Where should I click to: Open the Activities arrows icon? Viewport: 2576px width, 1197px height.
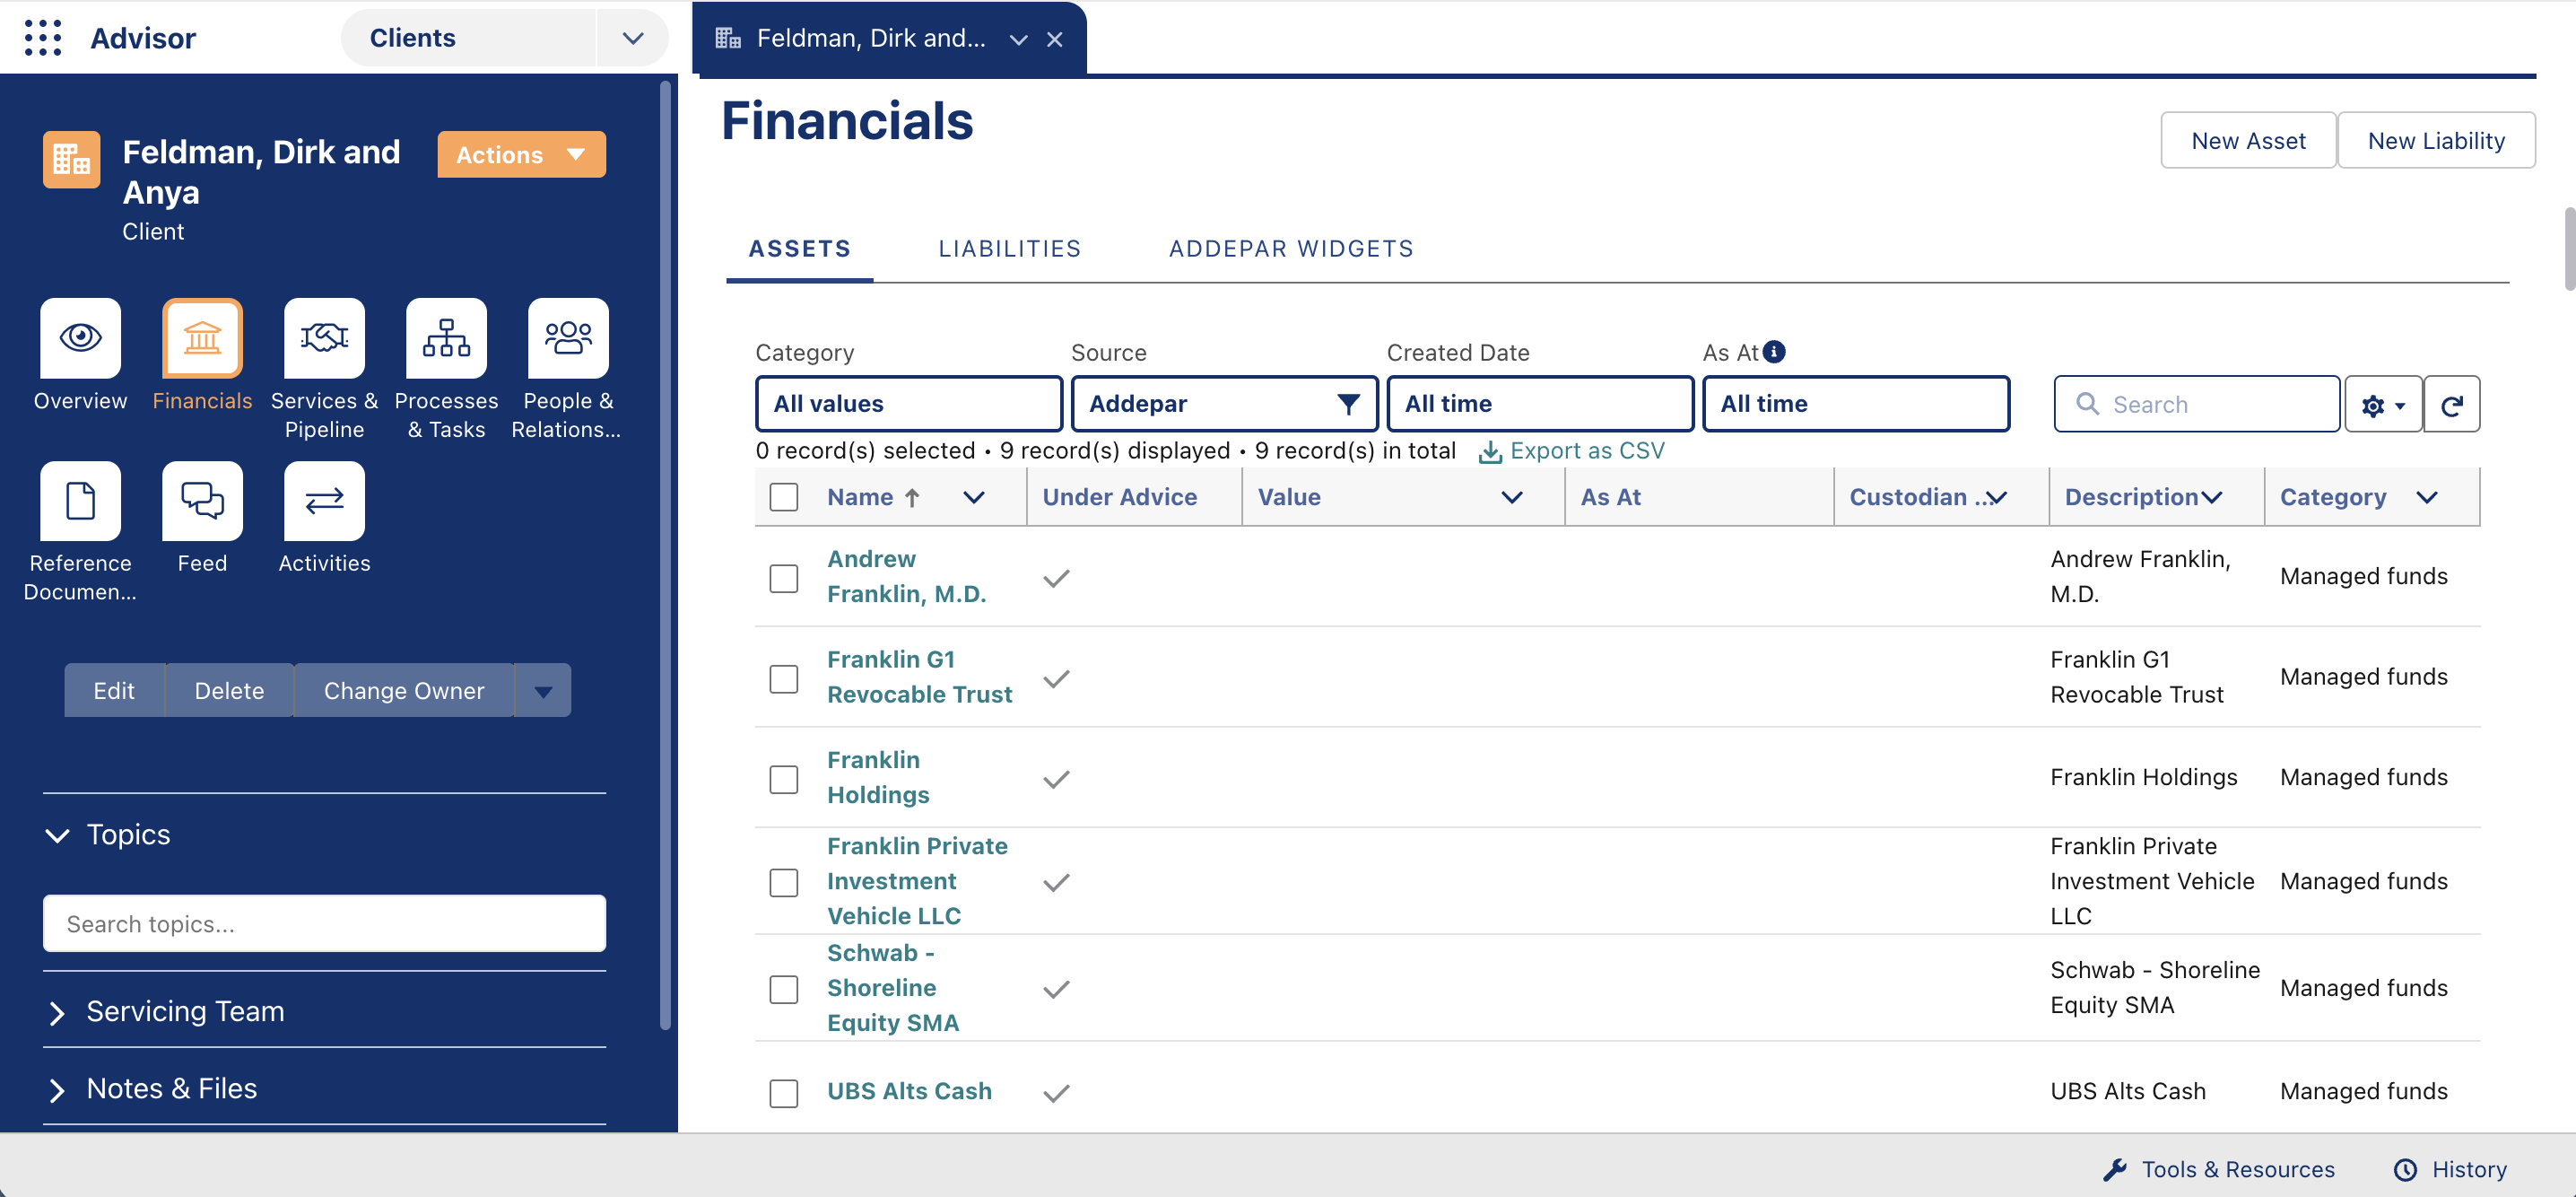(324, 501)
